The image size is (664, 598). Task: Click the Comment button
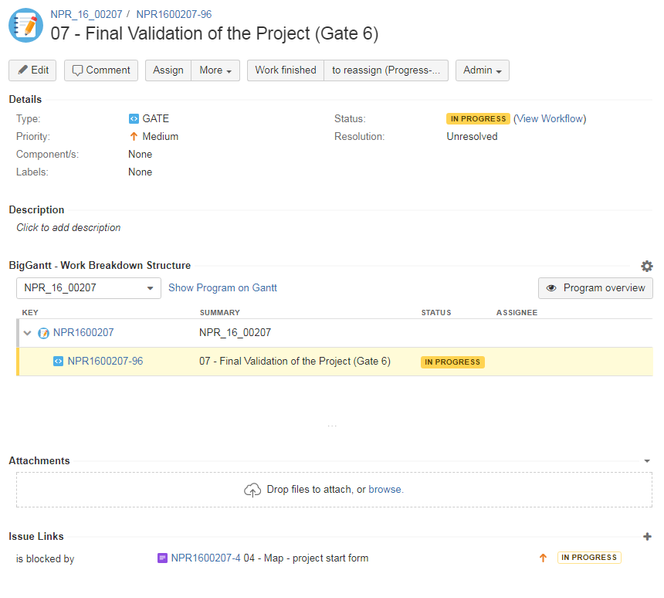(x=101, y=70)
